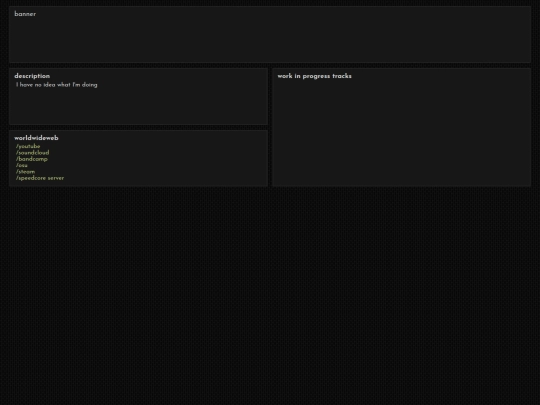Open the /youtube link

[x=28, y=146]
